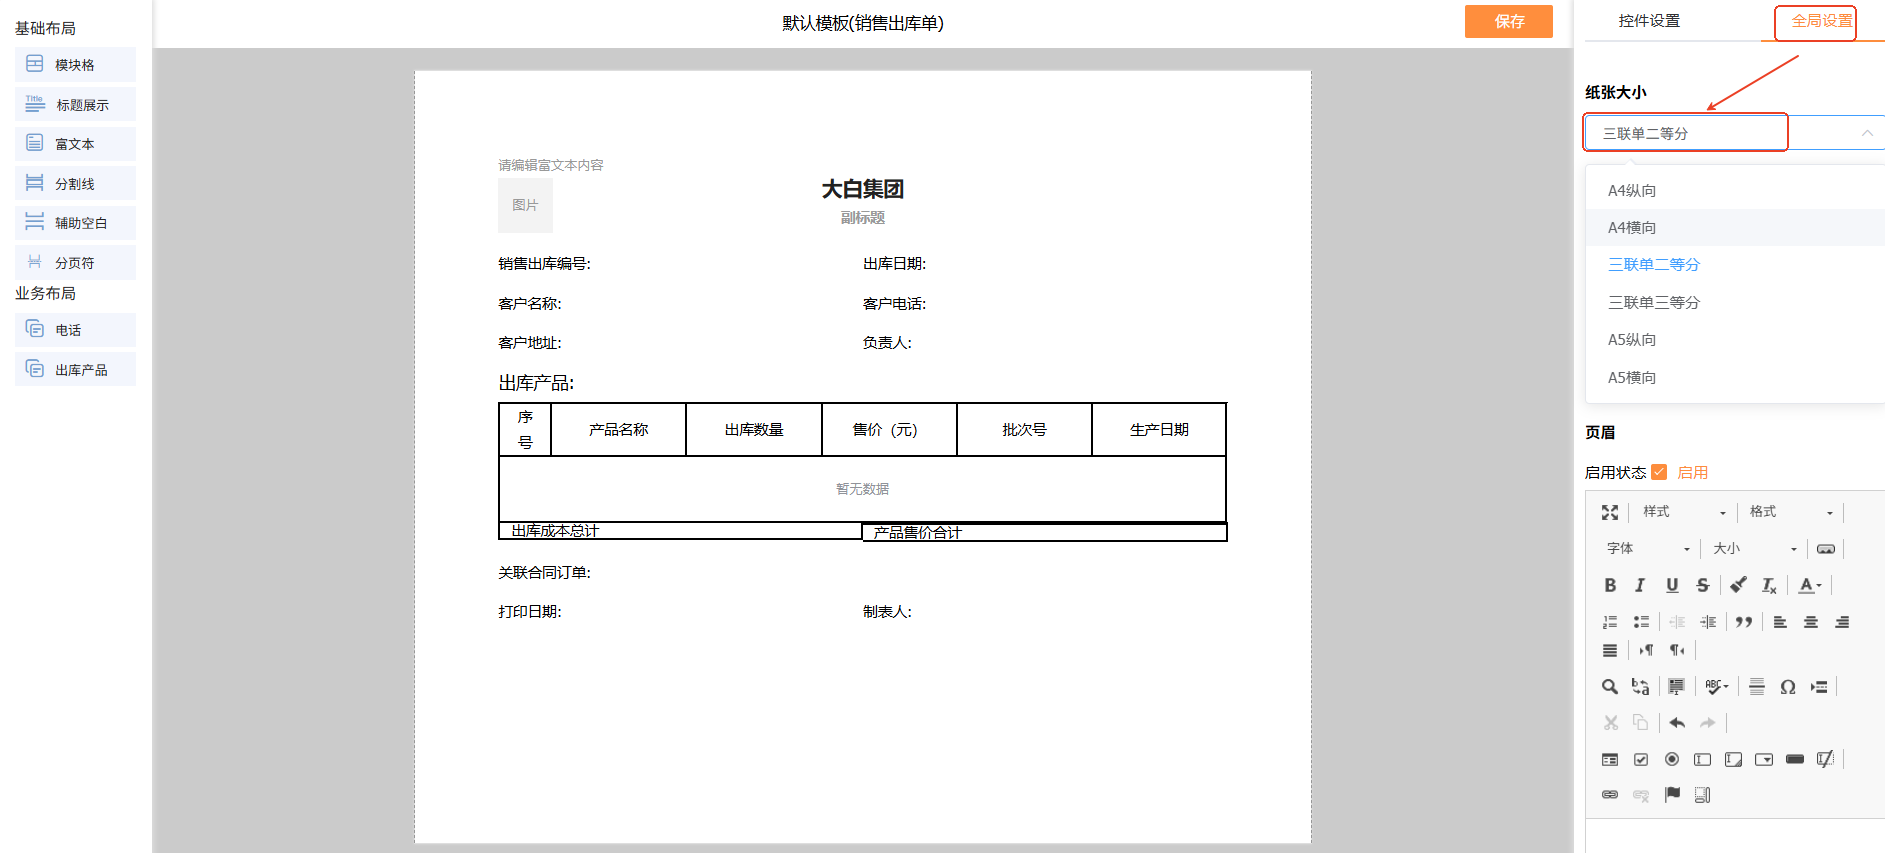The height and width of the screenshot is (853, 1885).
Task: Click the block quote icon
Action: tap(1743, 622)
